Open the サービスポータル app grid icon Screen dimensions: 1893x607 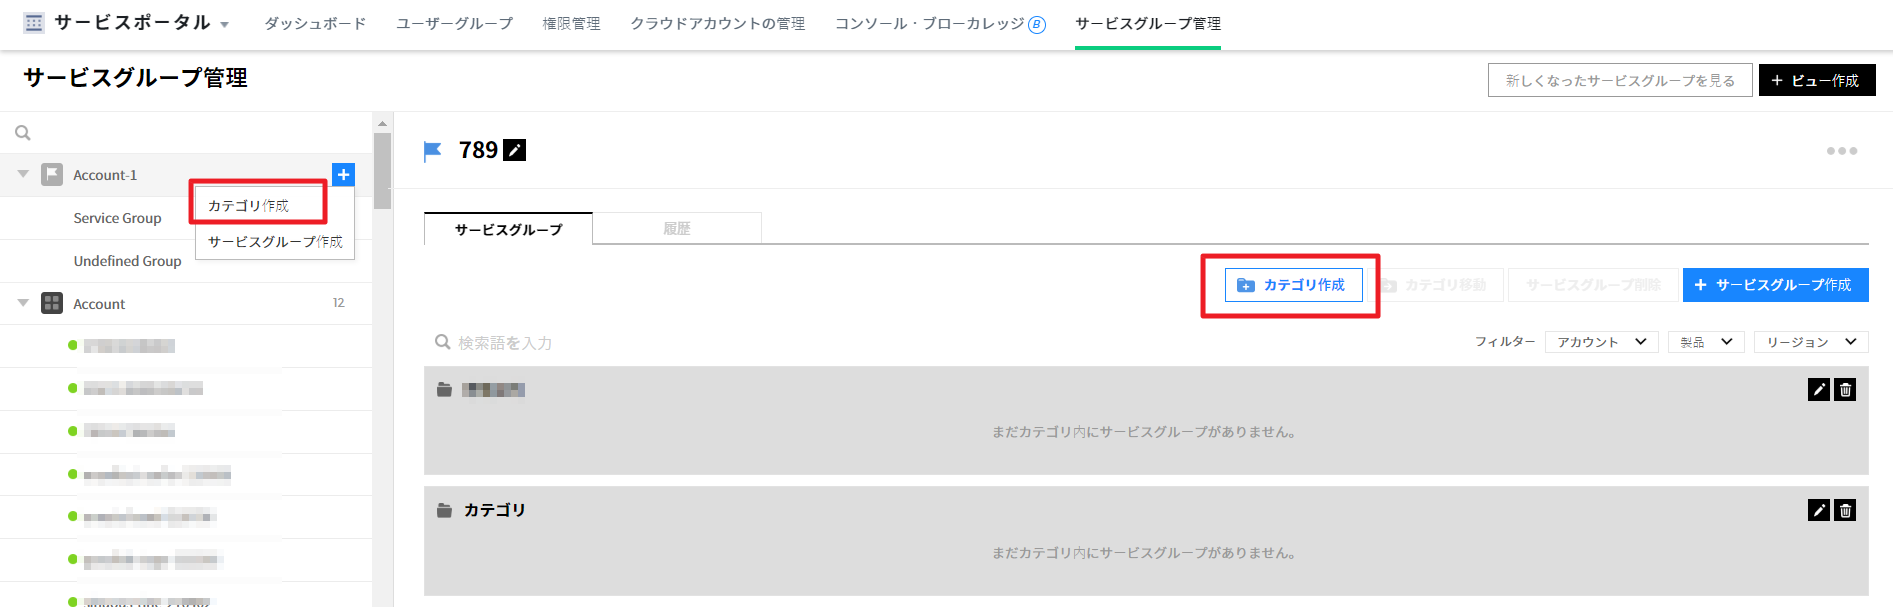34,23
